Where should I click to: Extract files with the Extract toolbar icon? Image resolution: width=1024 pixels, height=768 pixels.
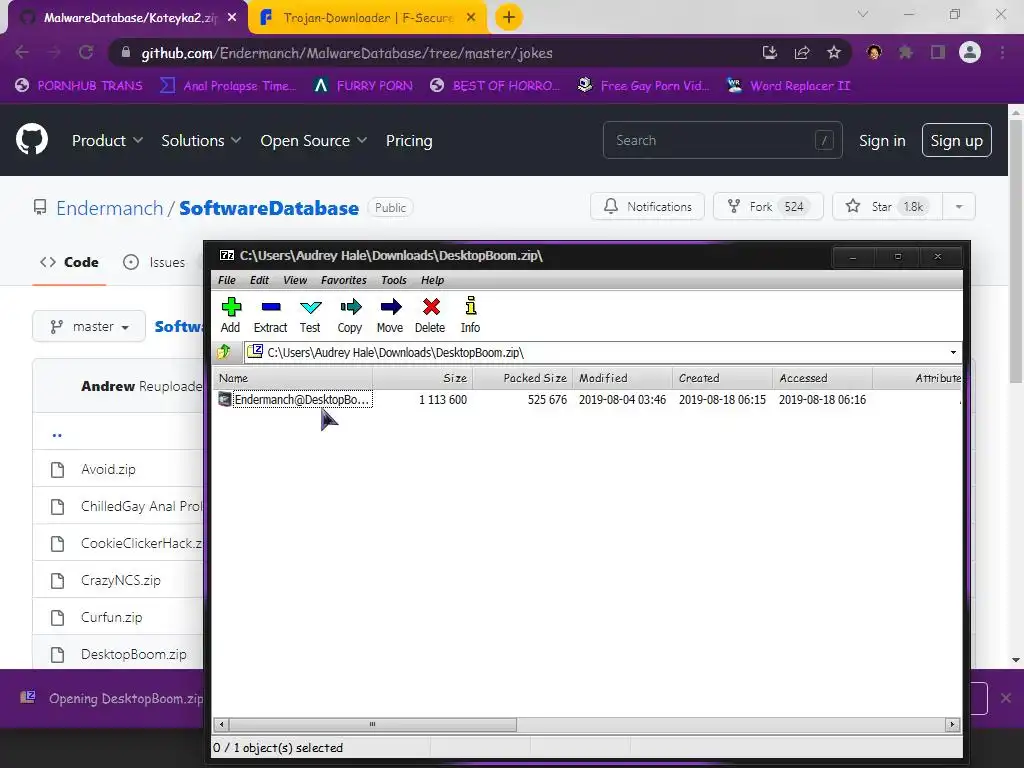click(270, 315)
